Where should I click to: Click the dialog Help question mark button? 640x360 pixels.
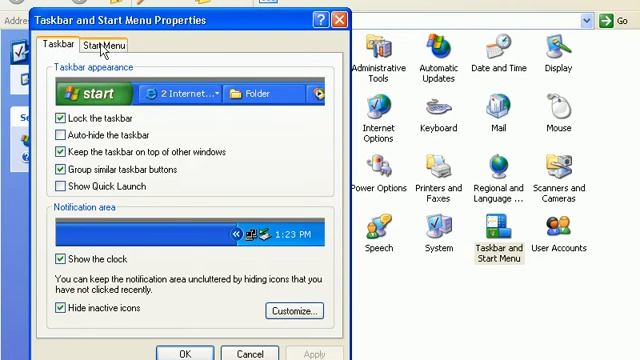click(321, 20)
